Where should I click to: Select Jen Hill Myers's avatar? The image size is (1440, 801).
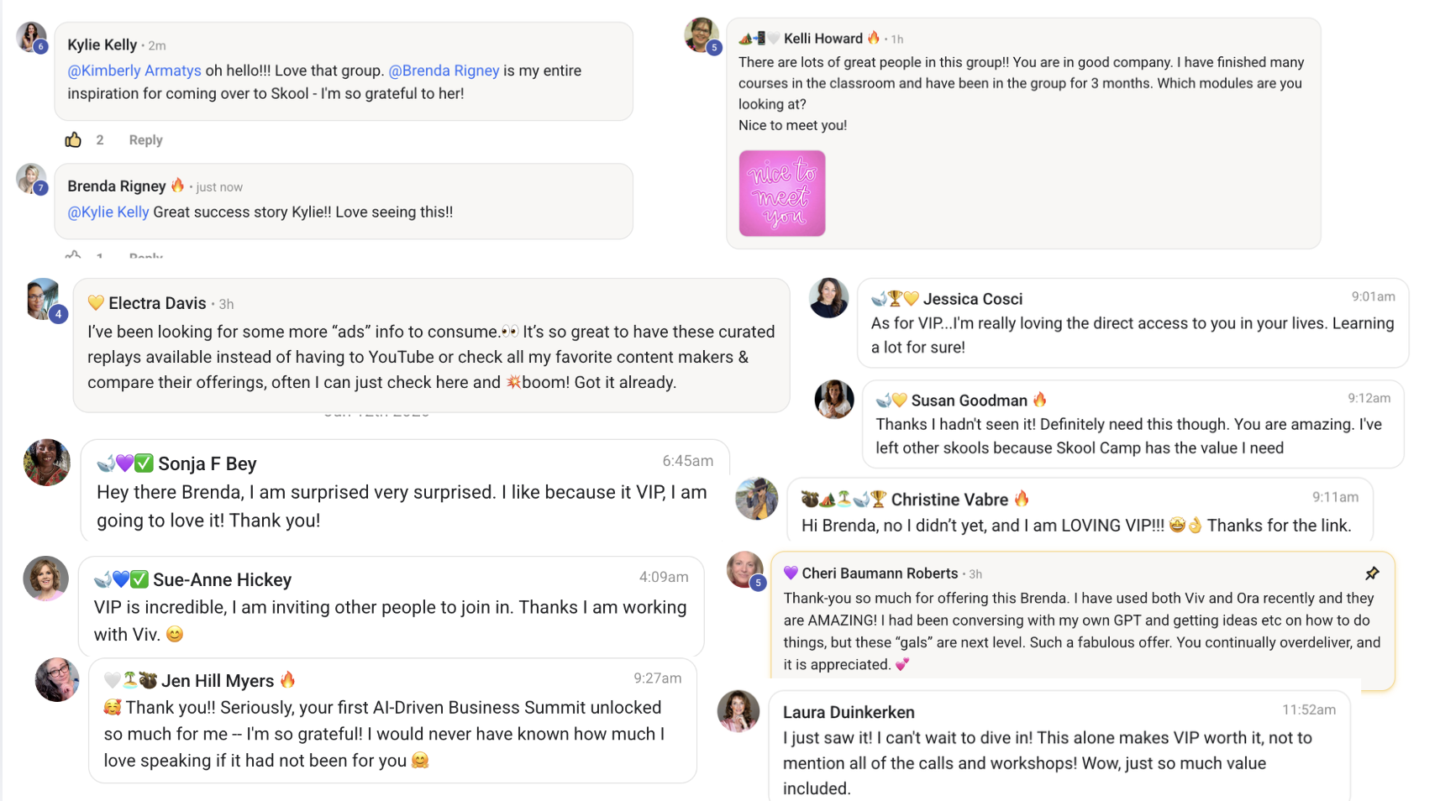click(x=57, y=680)
